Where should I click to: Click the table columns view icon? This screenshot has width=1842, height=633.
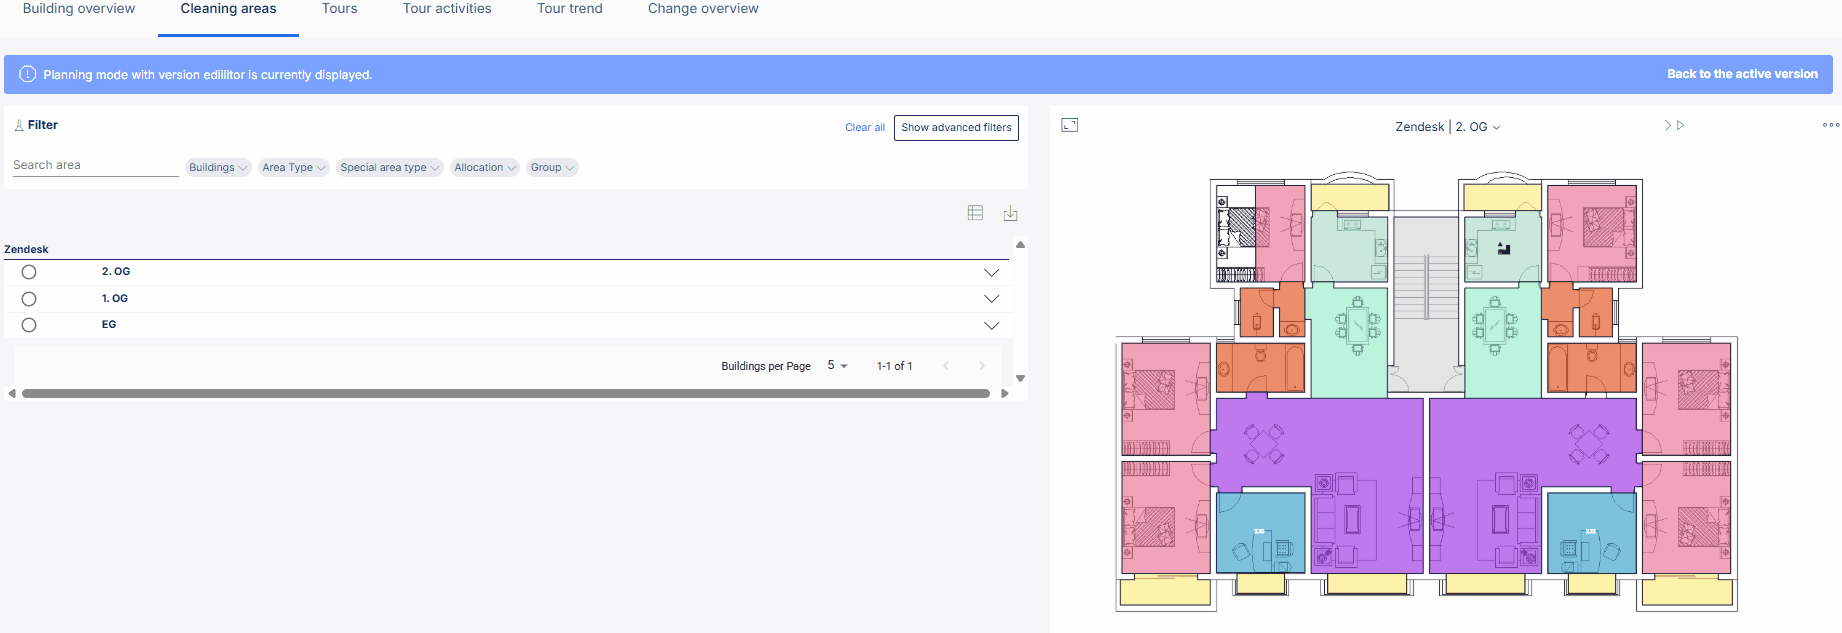click(976, 213)
